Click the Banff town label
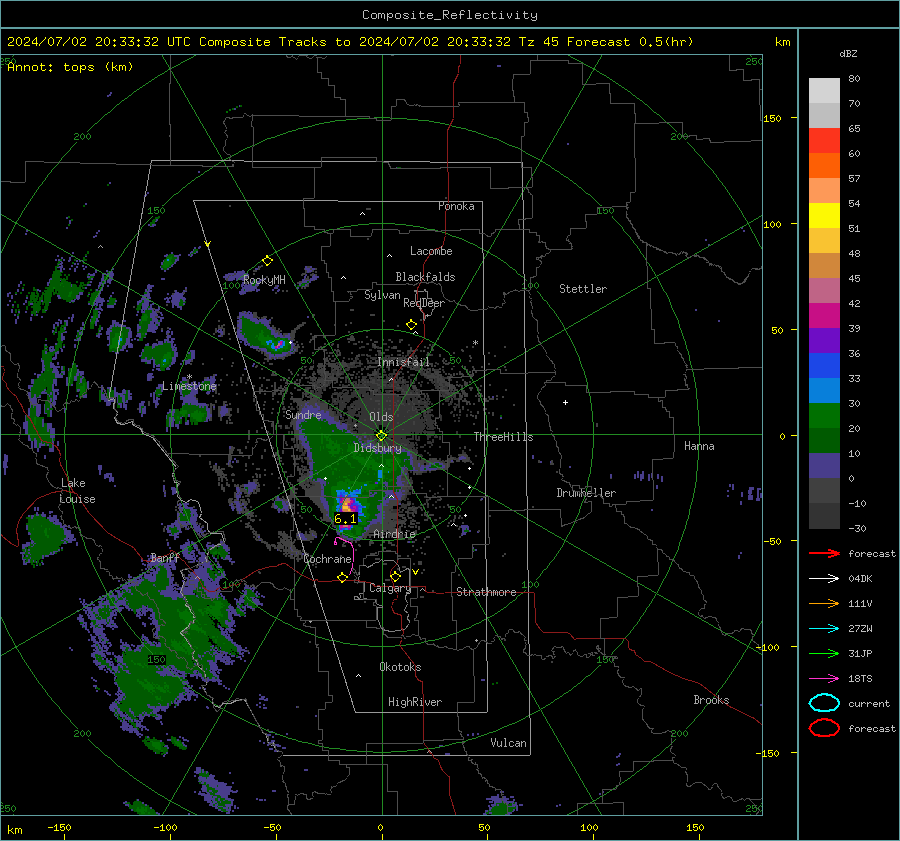The height and width of the screenshot is (841, 900). point(165,557)
